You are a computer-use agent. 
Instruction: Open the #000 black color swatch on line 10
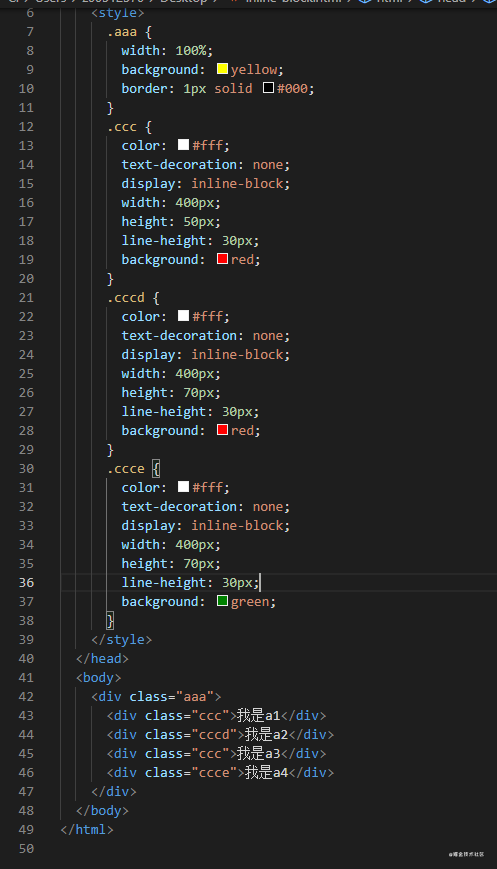coord(268,88)
